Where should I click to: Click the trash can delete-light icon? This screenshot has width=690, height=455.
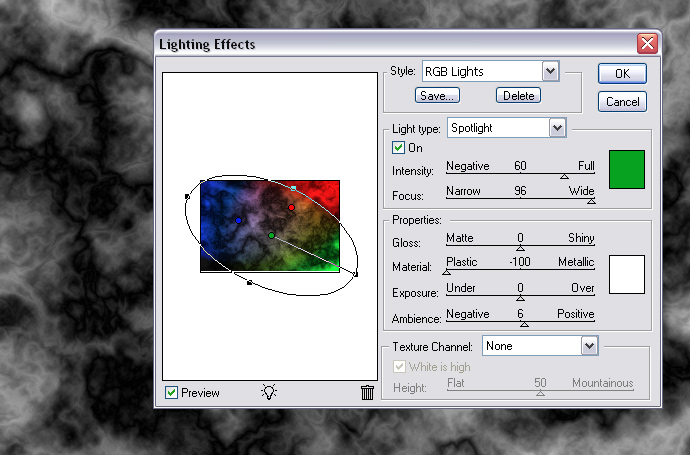tap(367, 392)
